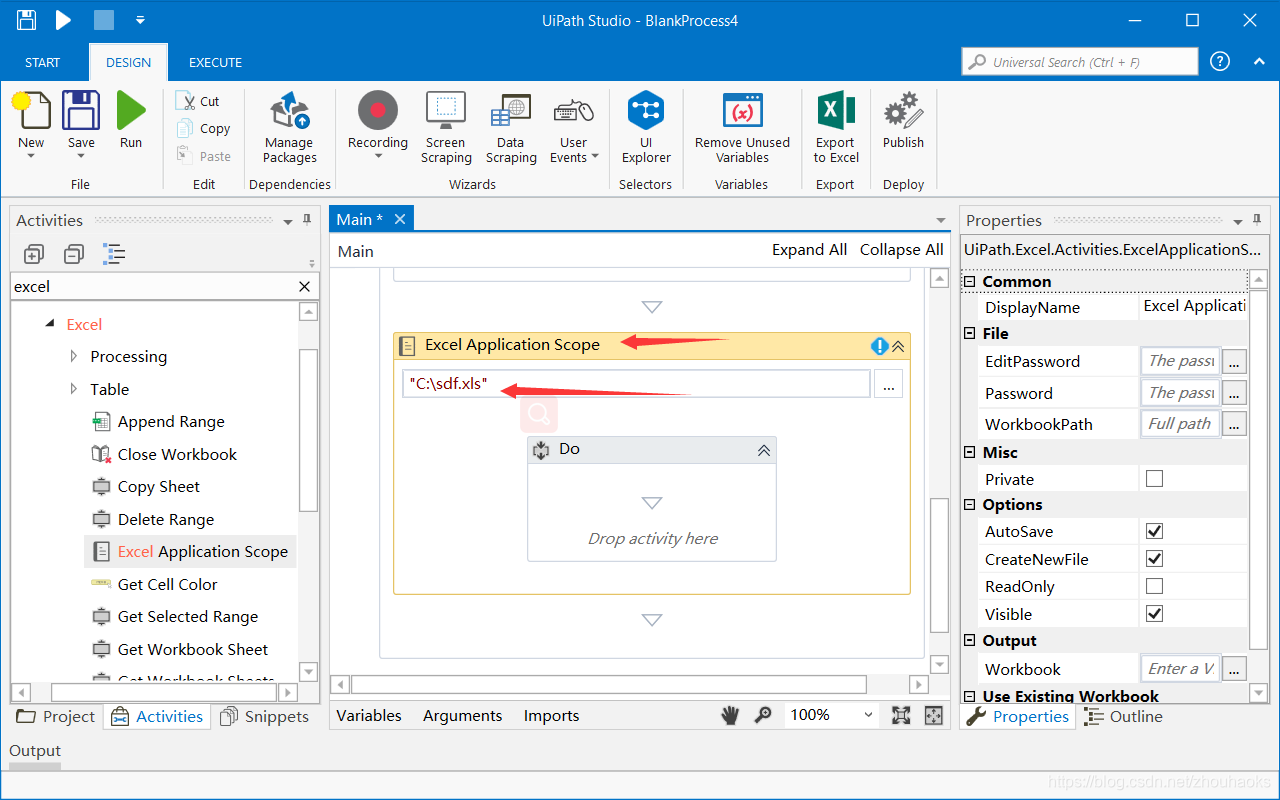Switch to the Outline tab
Screen dimensions: 1280x800
[x=1123, y=716]
